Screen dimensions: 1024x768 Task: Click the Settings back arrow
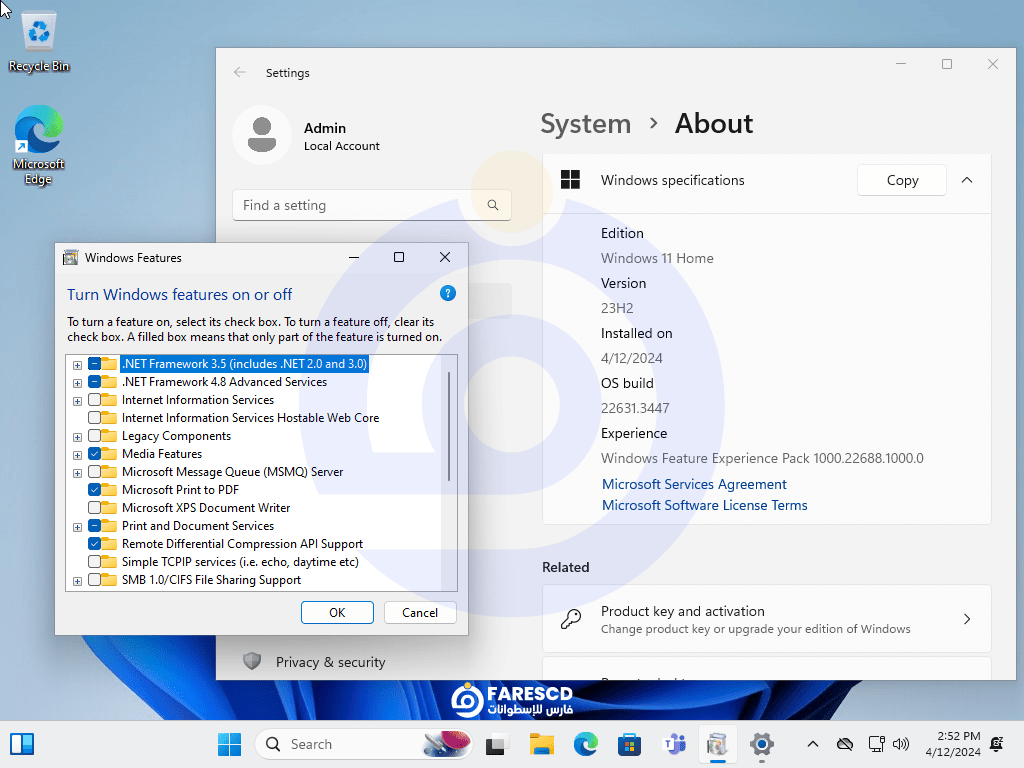(240, 72)
